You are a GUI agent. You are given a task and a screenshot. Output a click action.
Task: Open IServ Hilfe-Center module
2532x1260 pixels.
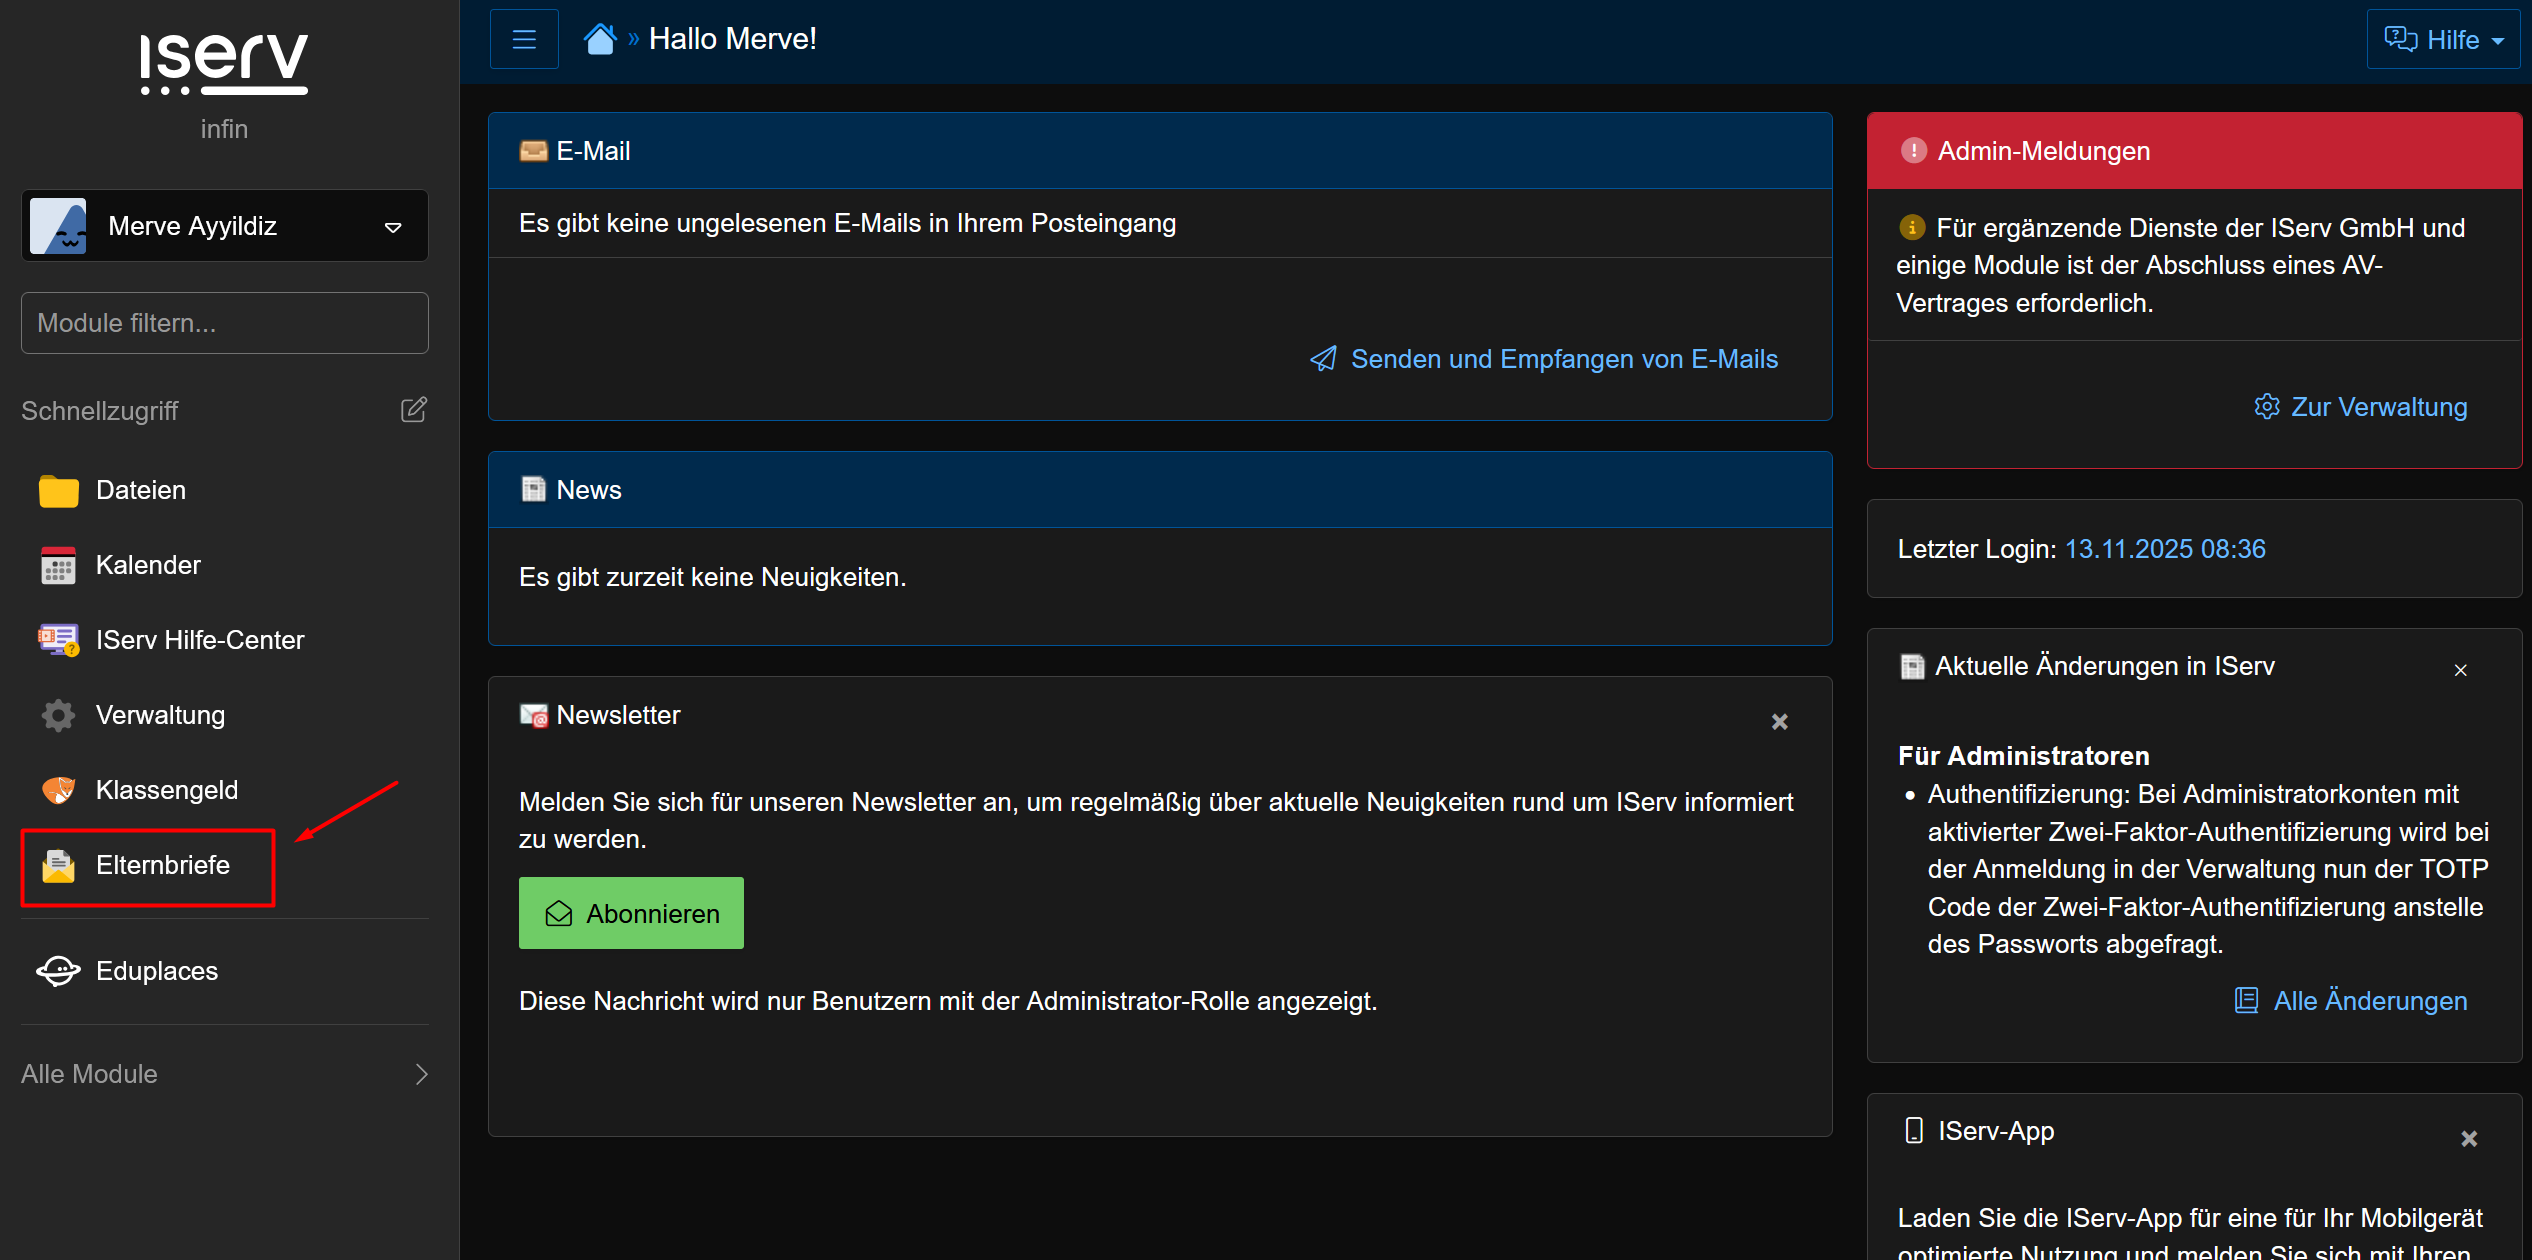(199, 640)
